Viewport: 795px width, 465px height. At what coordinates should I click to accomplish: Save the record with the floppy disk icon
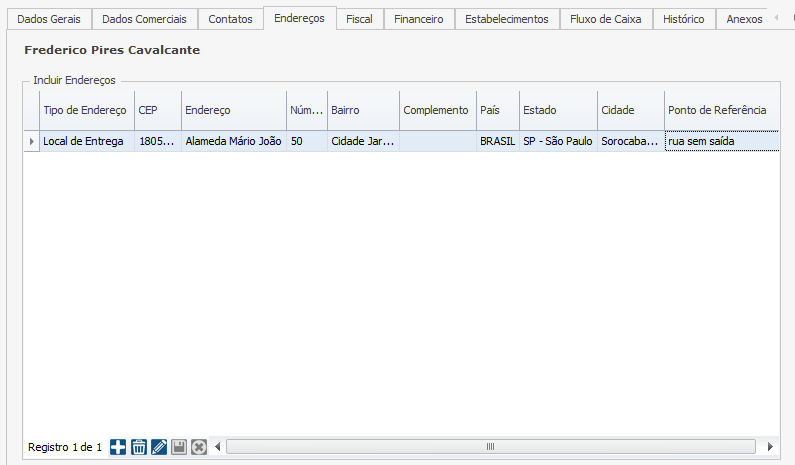[x=179, y=447]
